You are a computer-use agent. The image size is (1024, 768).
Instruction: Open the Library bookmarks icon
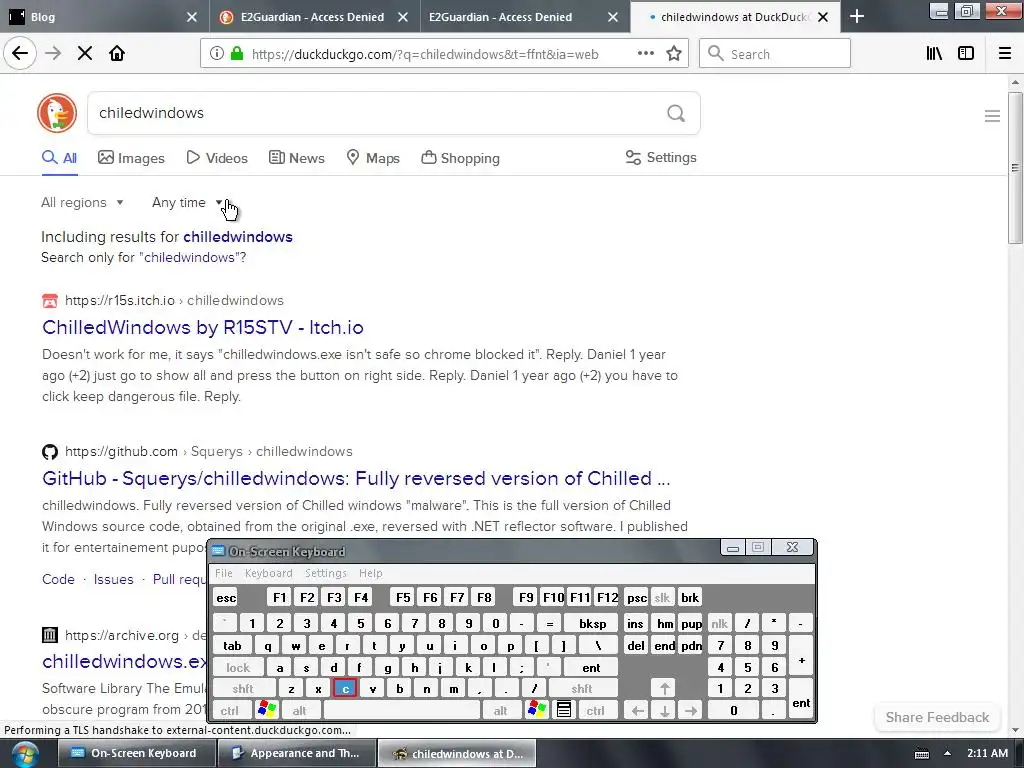point(934,54)
